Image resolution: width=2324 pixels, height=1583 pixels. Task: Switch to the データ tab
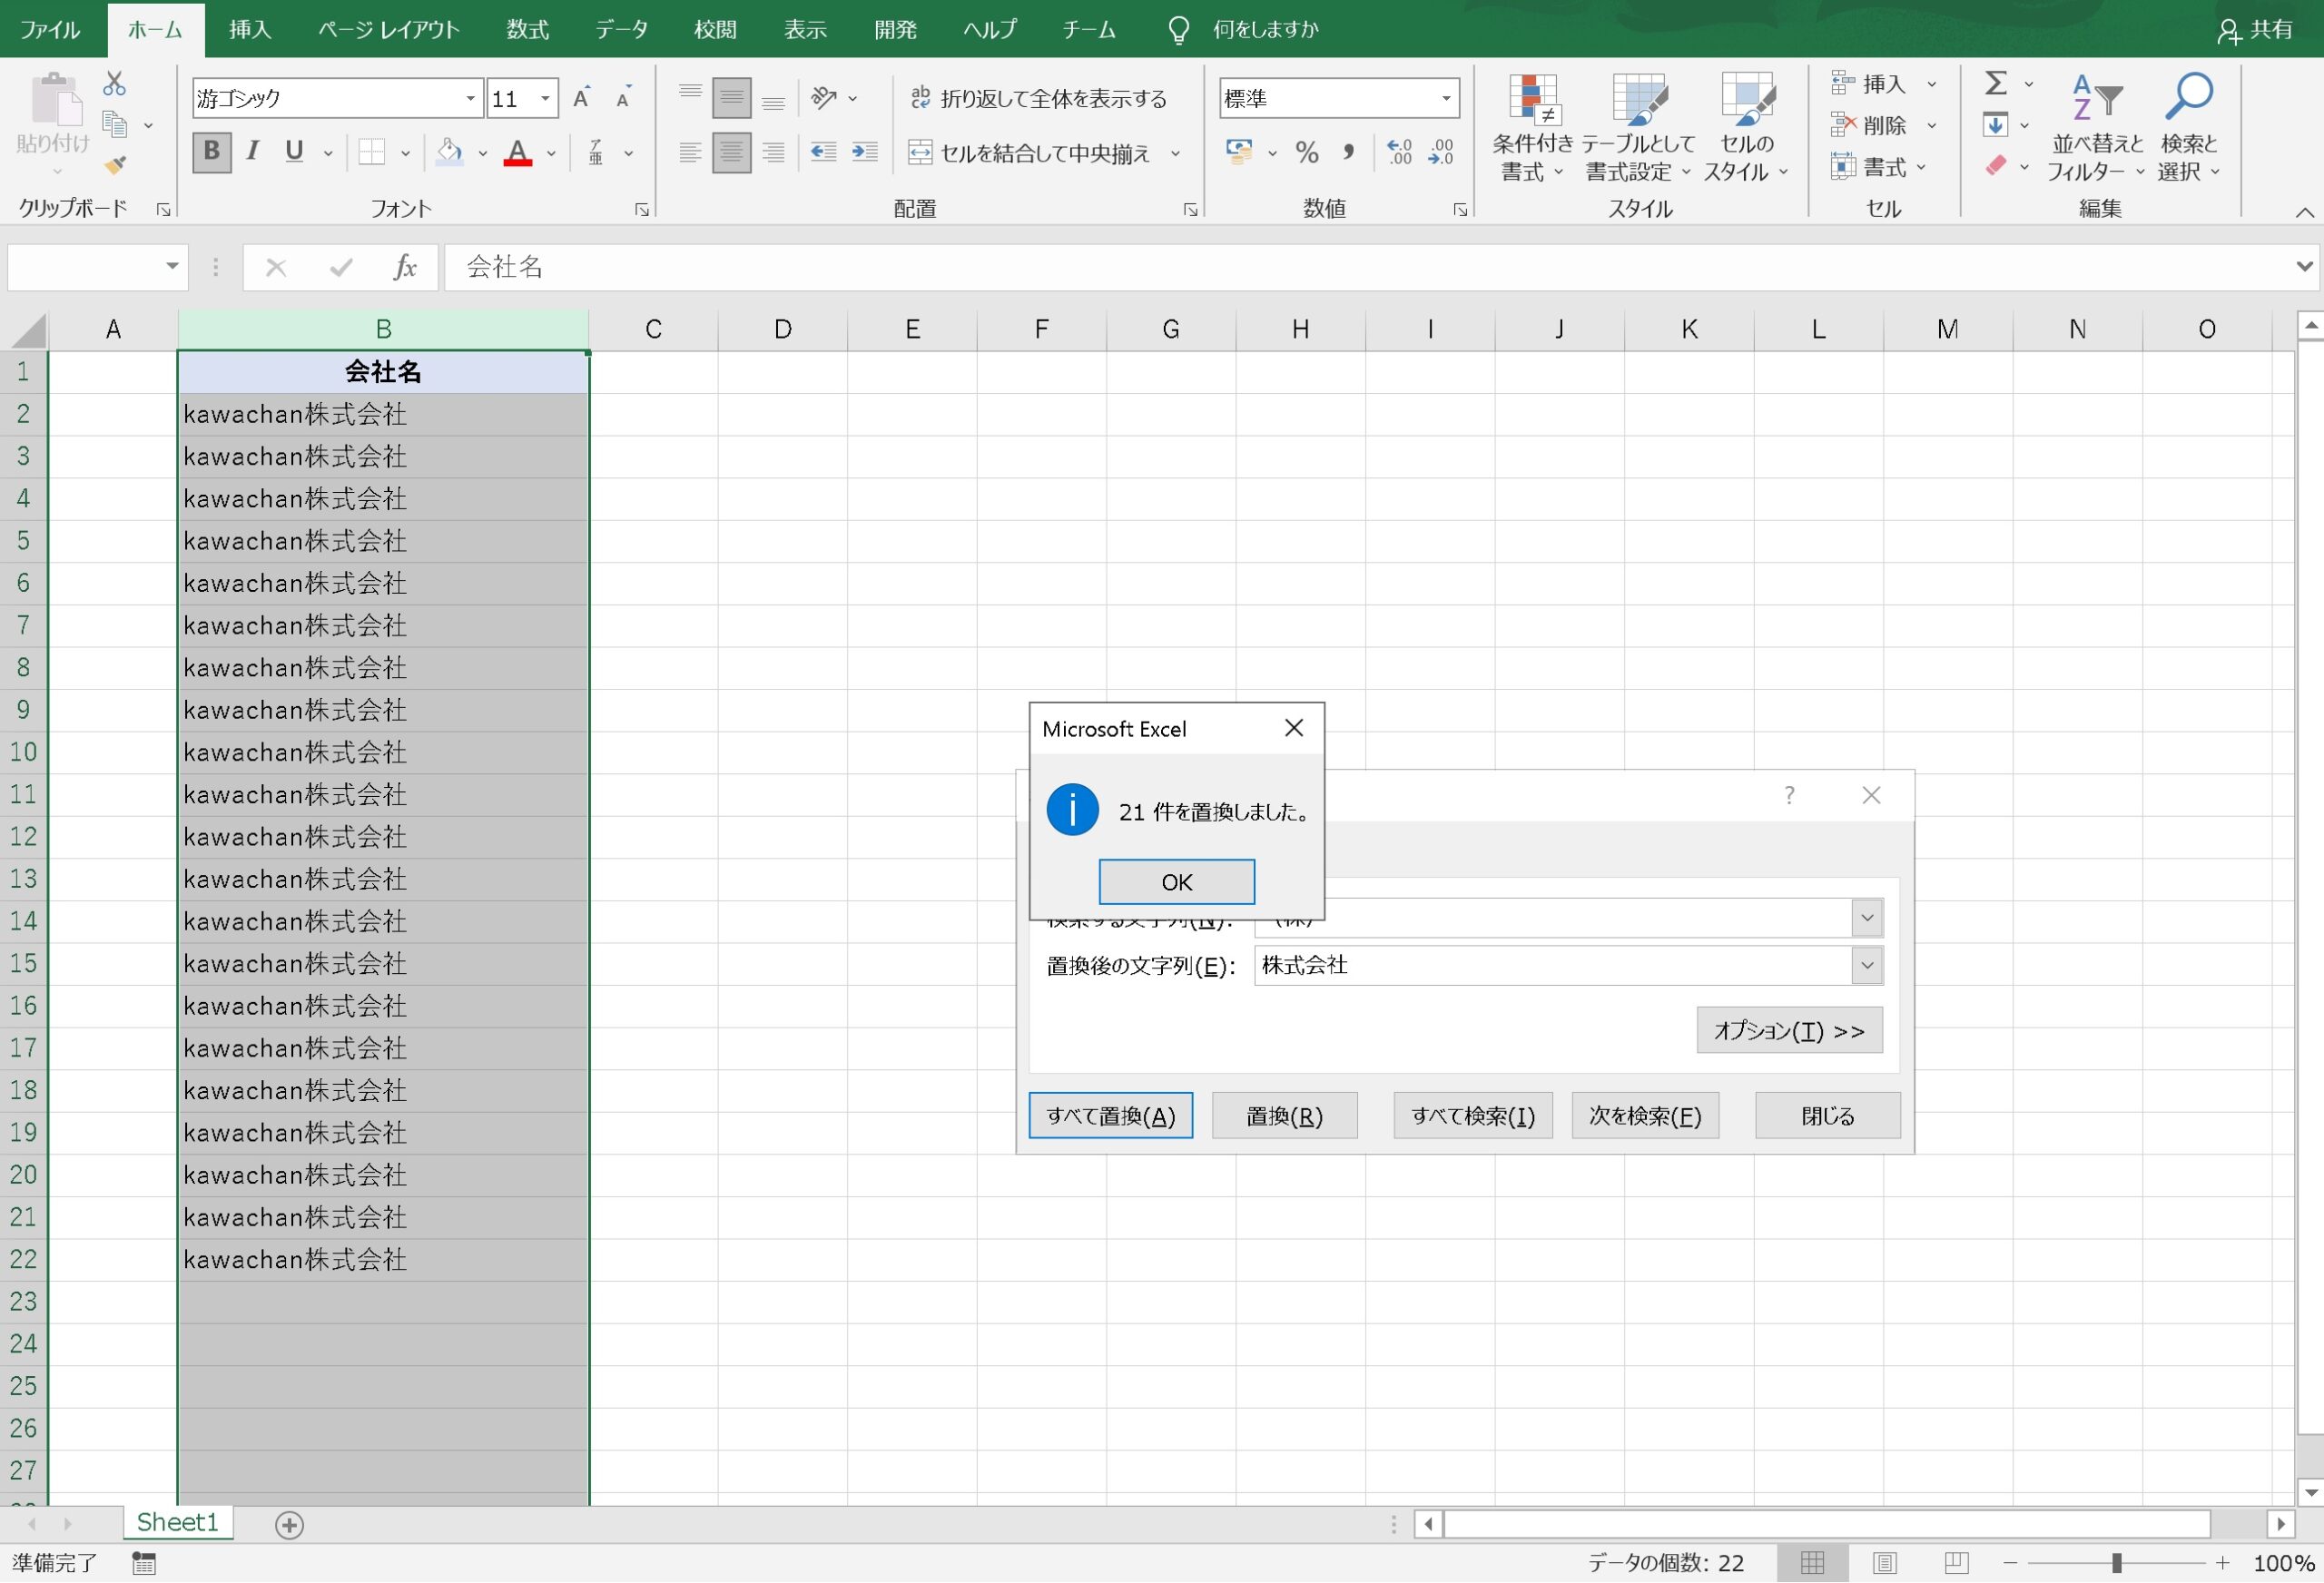622,29
